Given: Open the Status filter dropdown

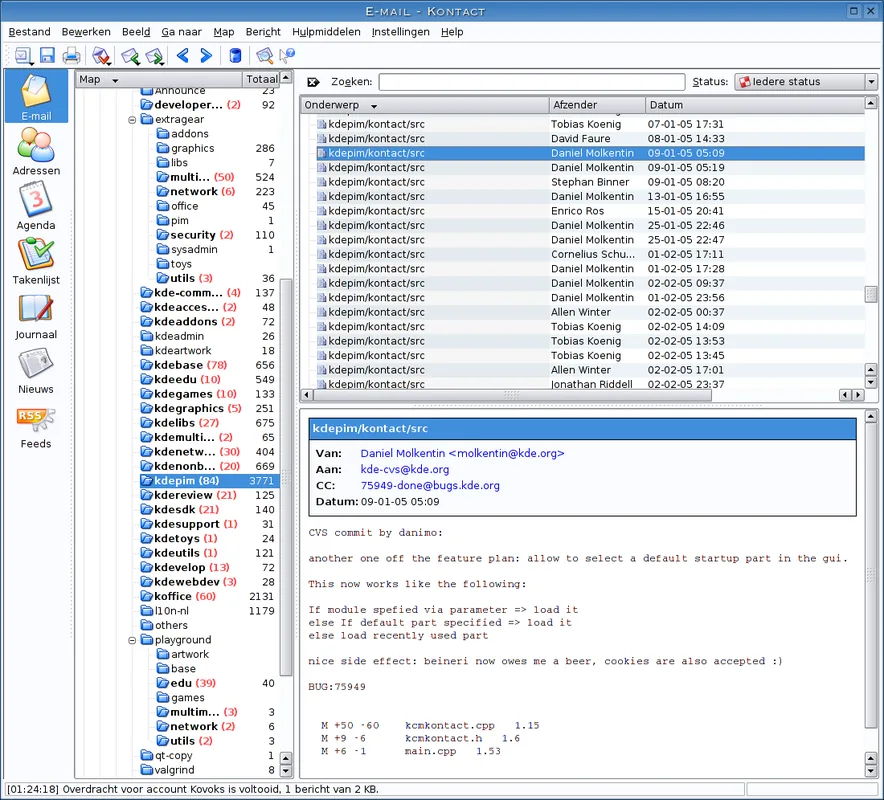Looking at the screenshot, I should (806, 82).
